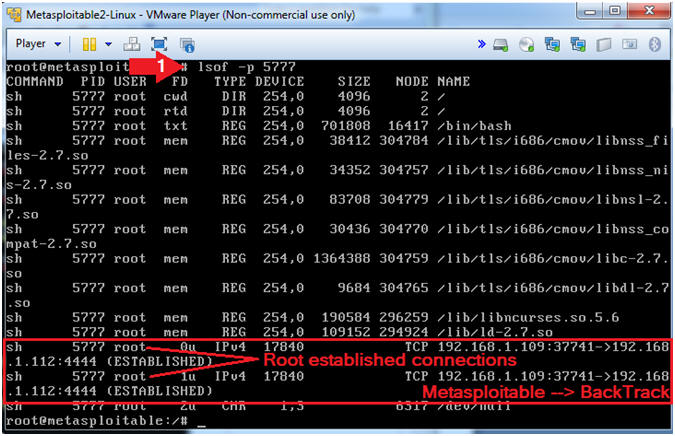675x436 pixels.
Task: Maximize the VMware Player window
Action: 615,11
